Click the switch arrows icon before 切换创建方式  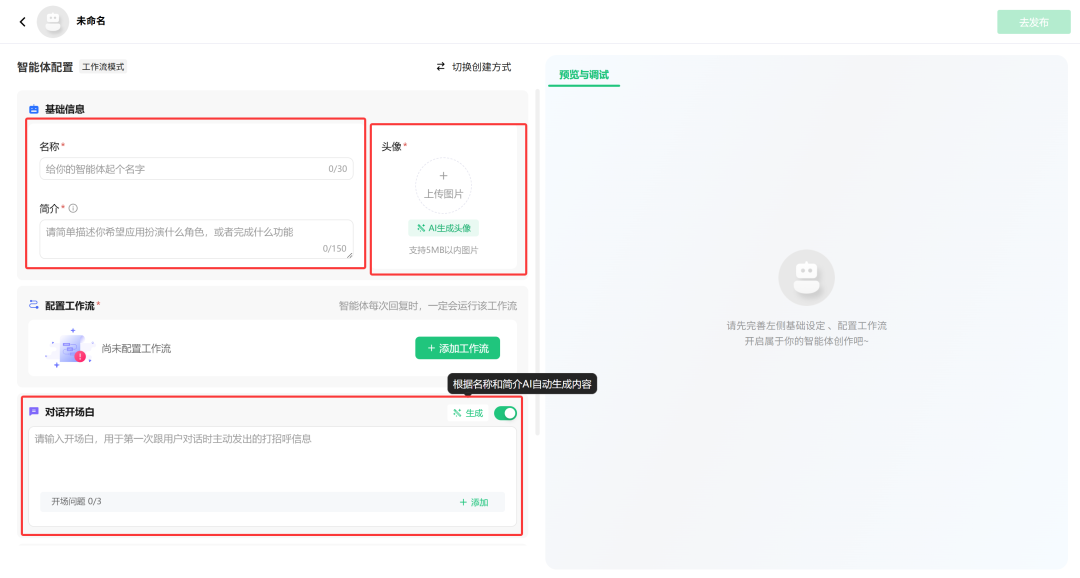tap(441, 67)
